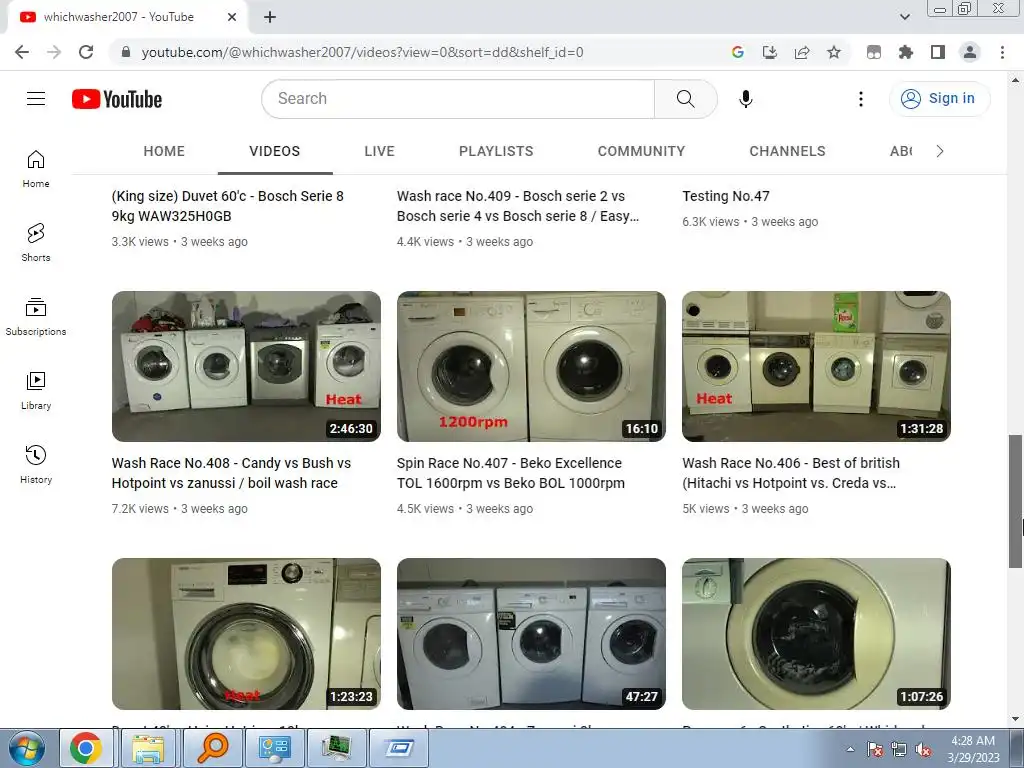Open Chrome extensions puzzle icon
Image resolution: width=1024 pixels, height=768 pixels.
pyautogui.click(x=905, y=52)
